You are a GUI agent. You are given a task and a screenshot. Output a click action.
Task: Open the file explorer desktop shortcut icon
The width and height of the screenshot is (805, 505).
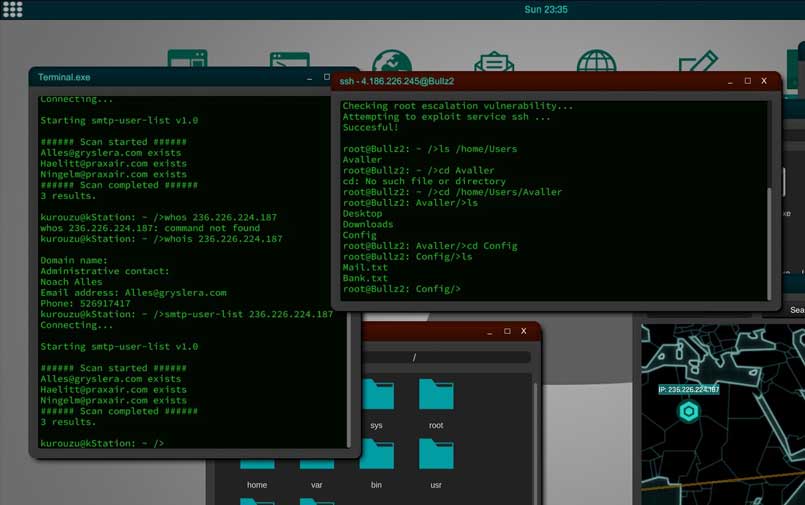pos(187,58)
